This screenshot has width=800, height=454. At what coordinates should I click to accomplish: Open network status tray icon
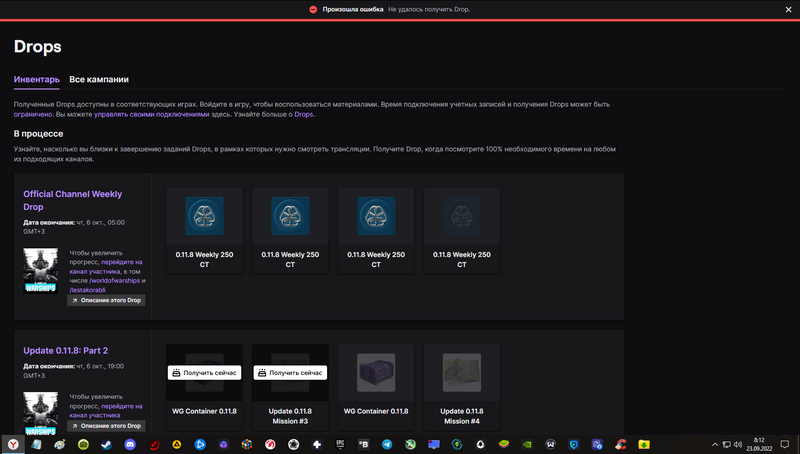coord(727,444)
